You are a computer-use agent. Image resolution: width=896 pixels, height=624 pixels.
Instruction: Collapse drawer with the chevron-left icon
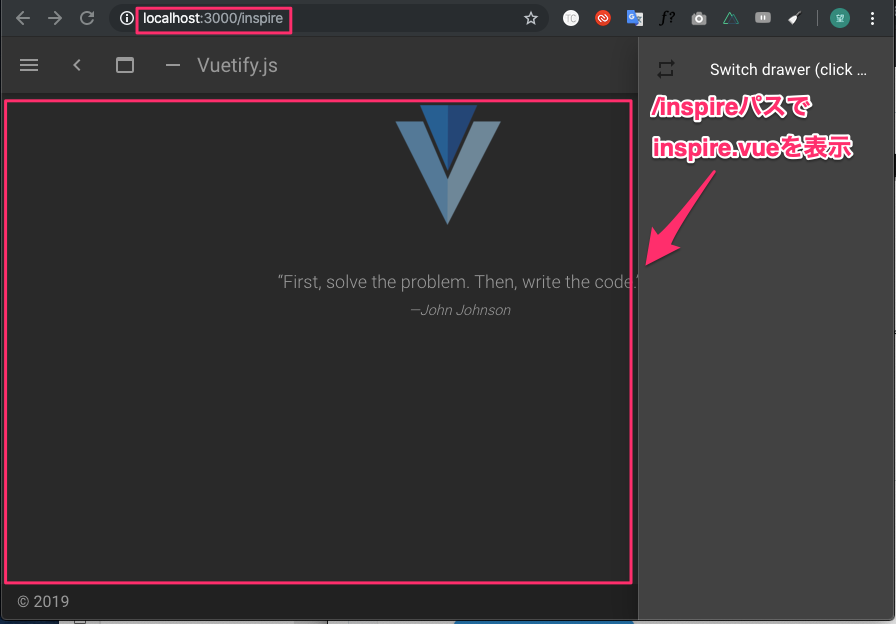(x=77, y=65)
